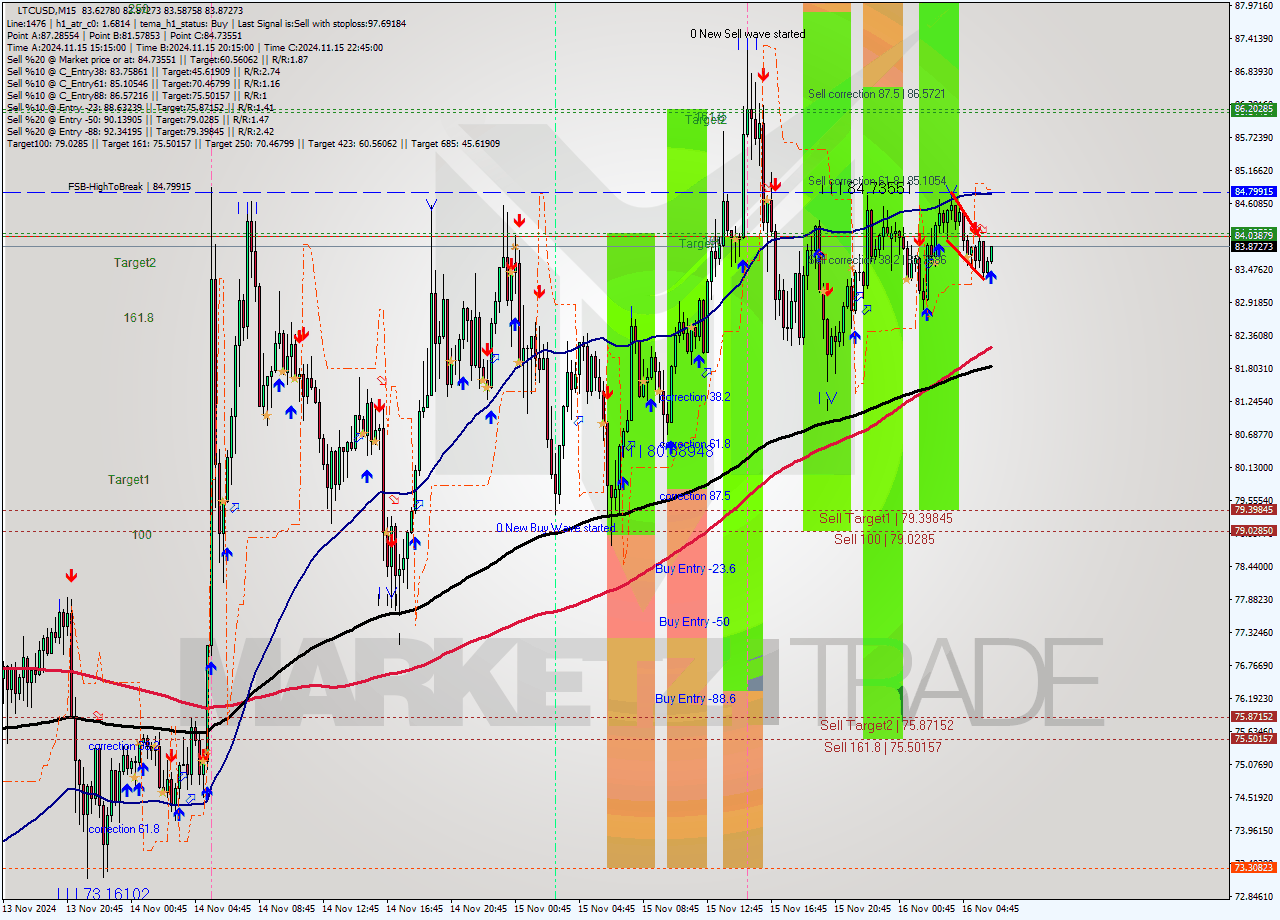Select the red 75.87152 price tag on axis

[1253, 717]
